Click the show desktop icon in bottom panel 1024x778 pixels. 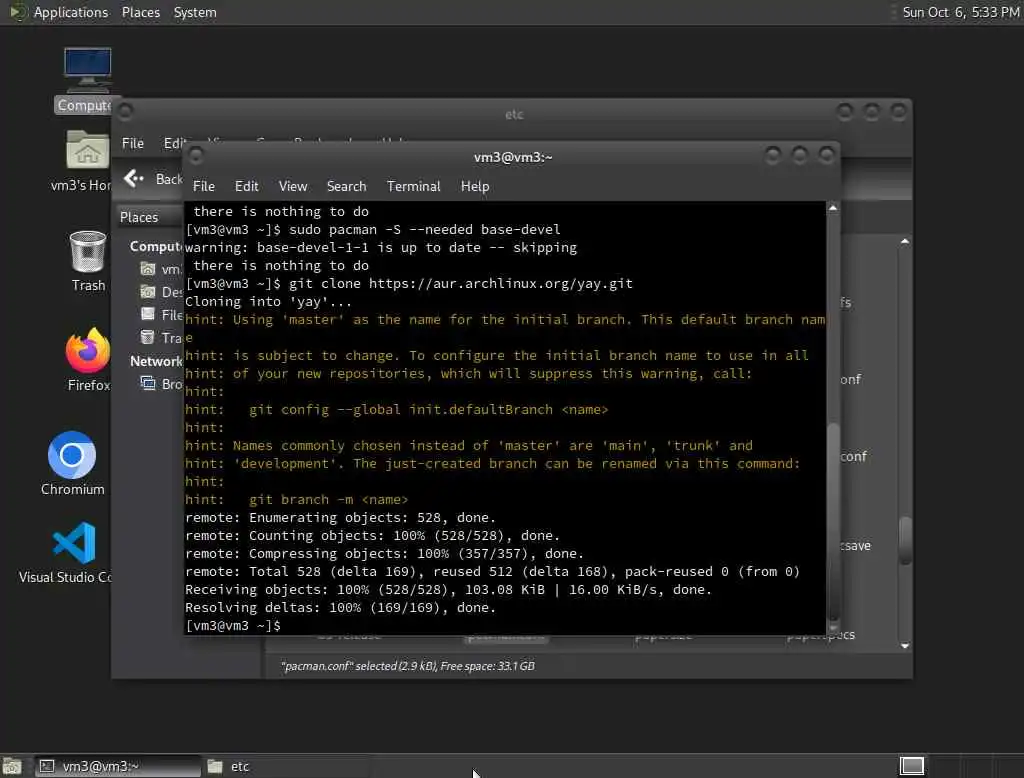12,766
